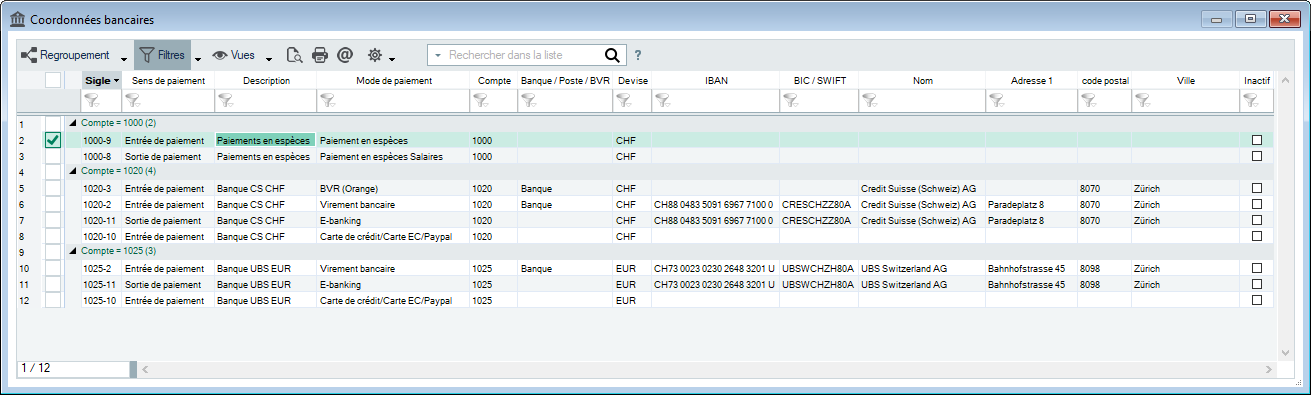
Task: Click the filter funnel under Mode de paiement
Action: [x=329, y=99]
